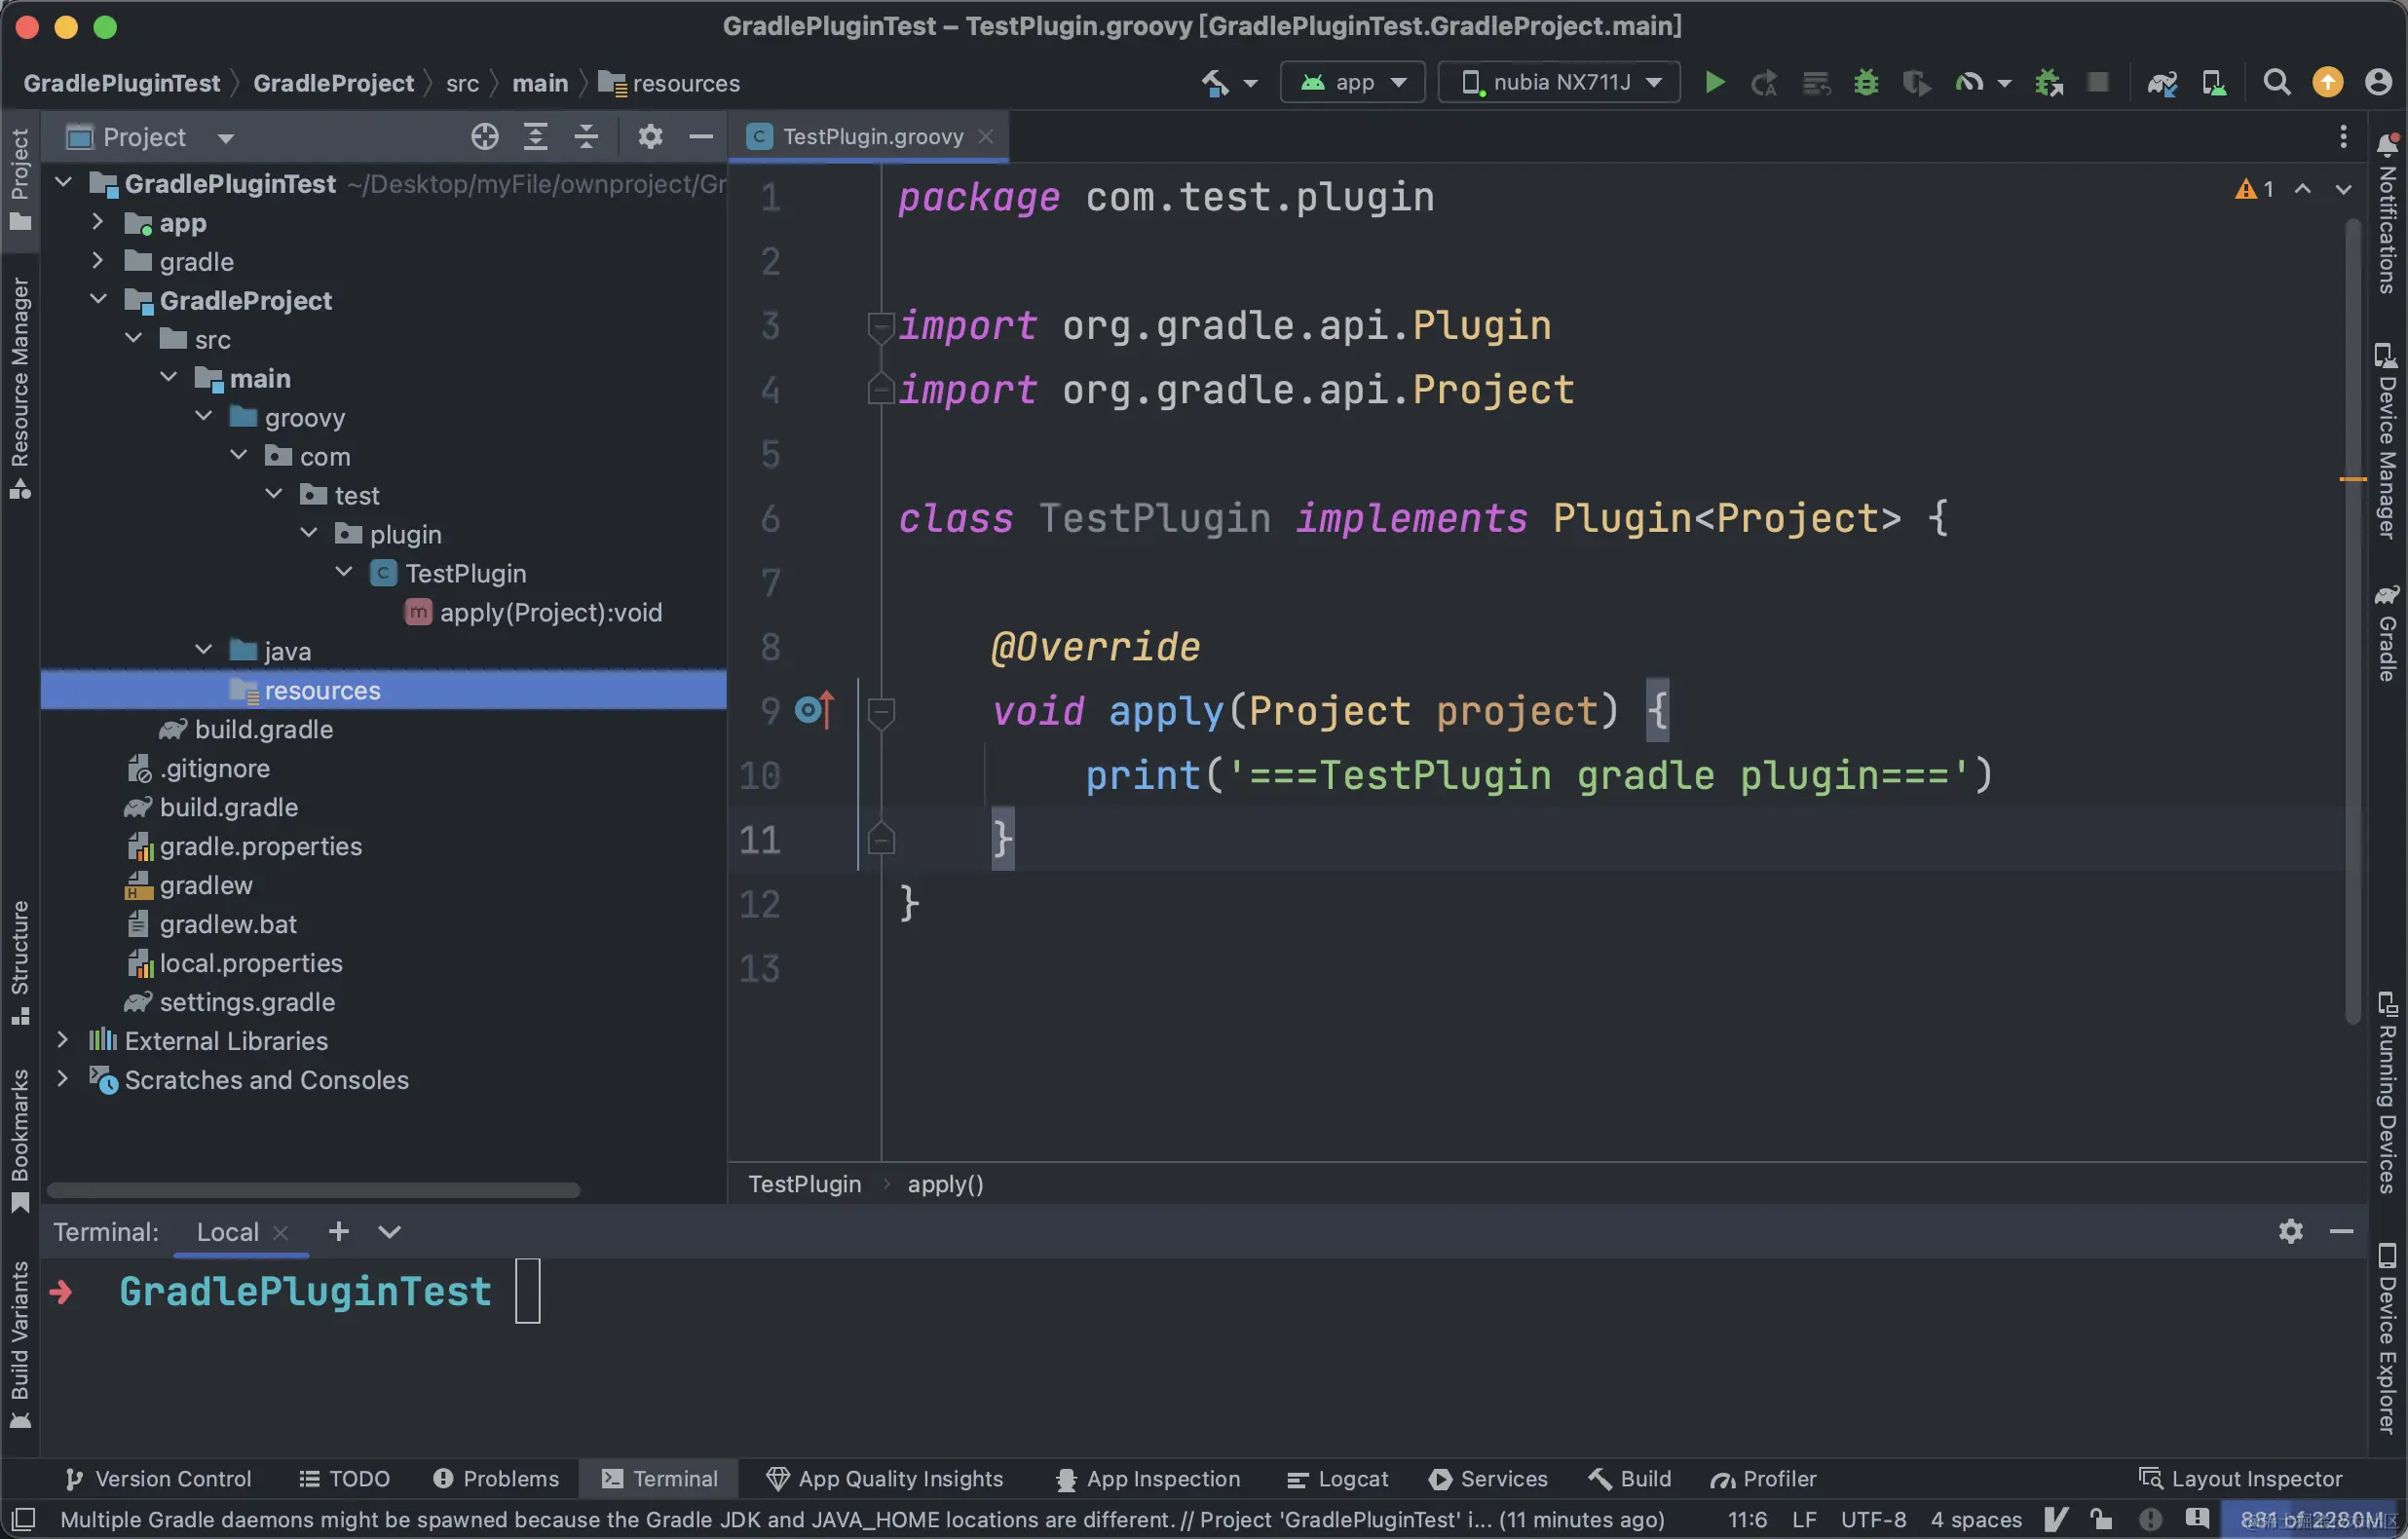
Task: Click the override gutter marker on line 9
Action: (813, 710)
